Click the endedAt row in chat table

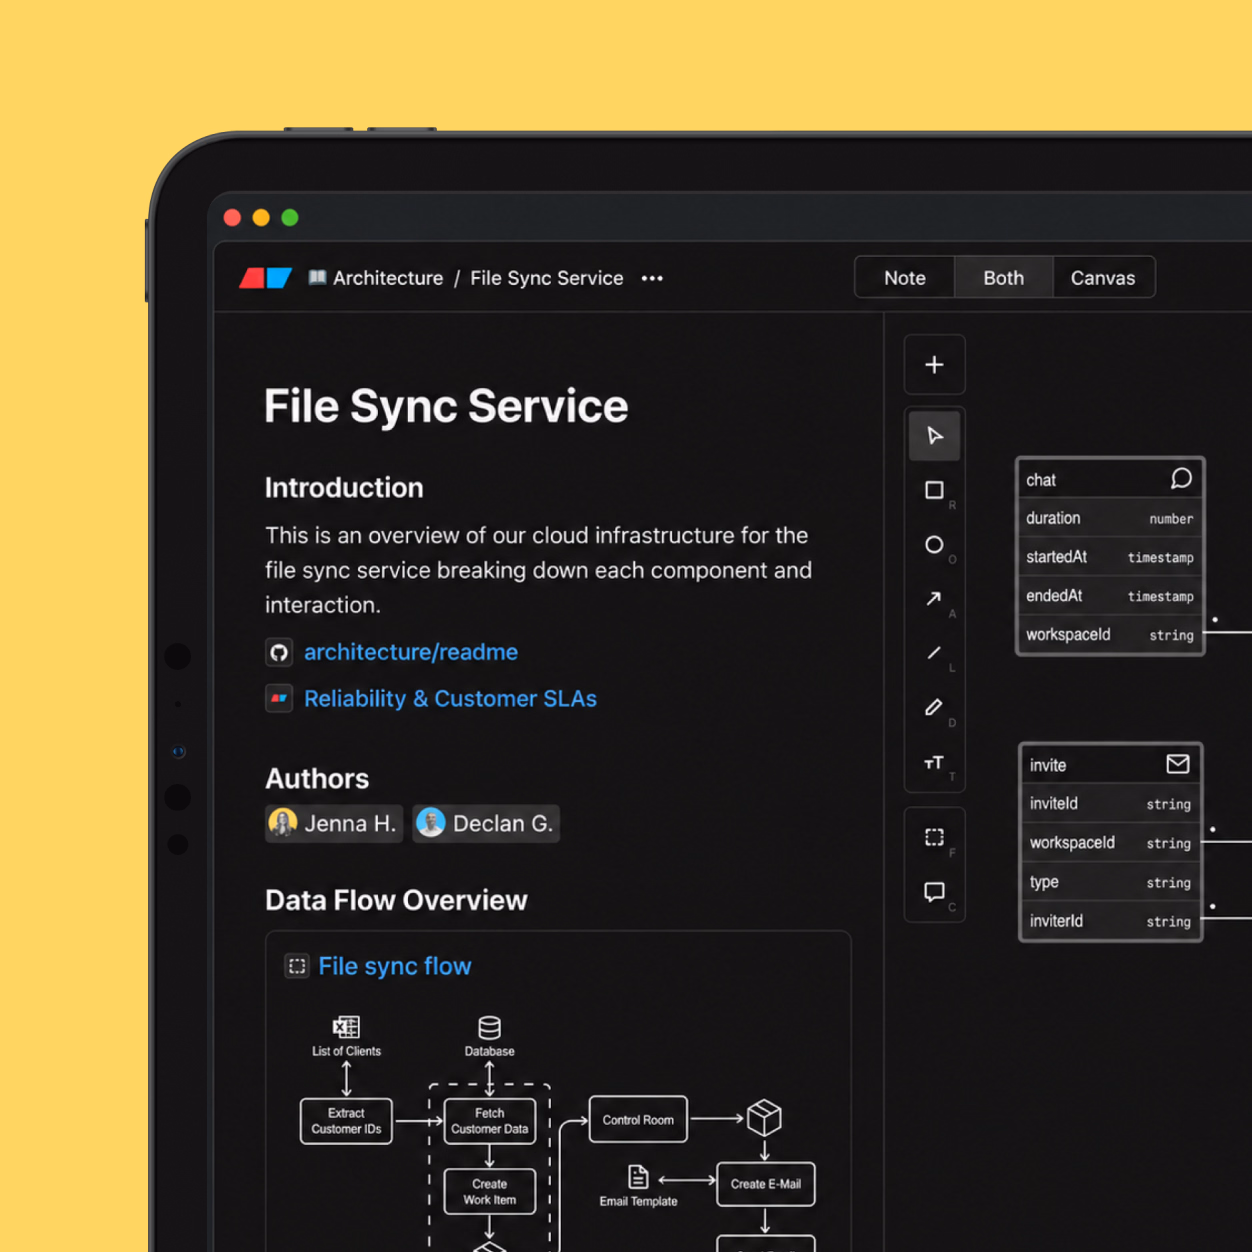coord(1110,596)
